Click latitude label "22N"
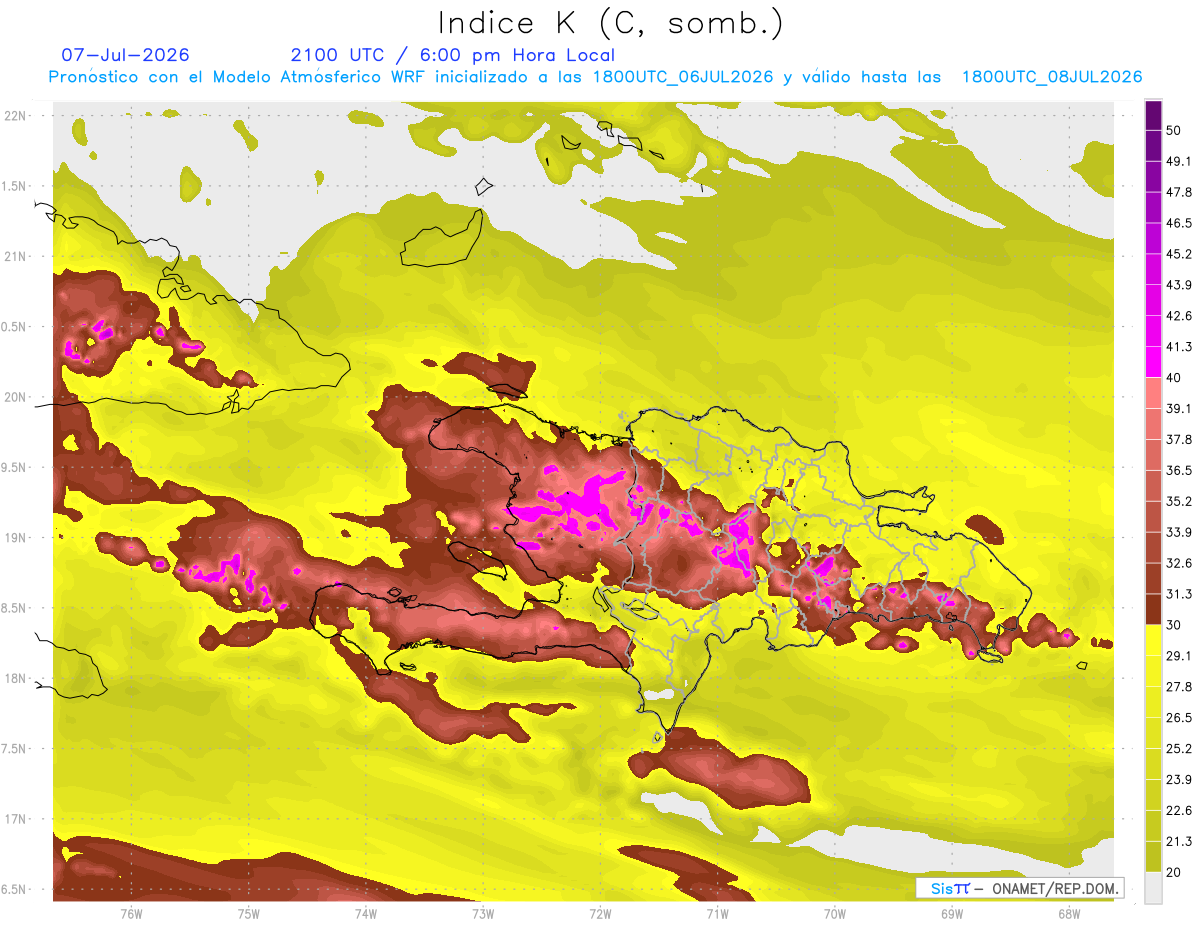 pos(17,116)
